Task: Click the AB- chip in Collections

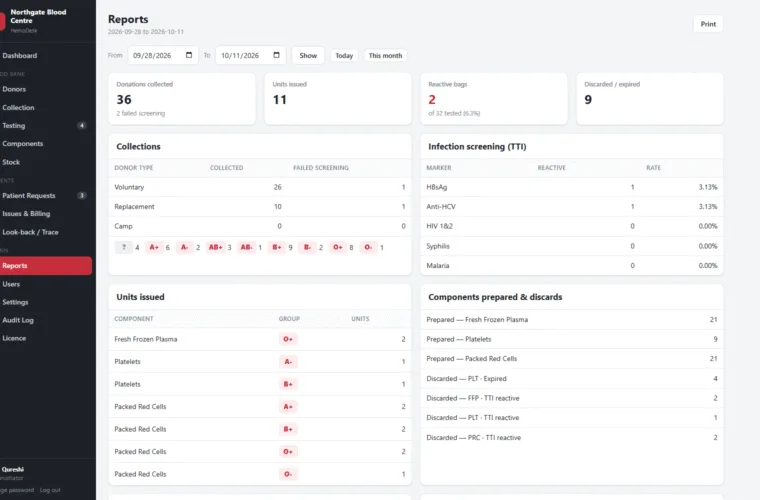Action: click(247, 247)
